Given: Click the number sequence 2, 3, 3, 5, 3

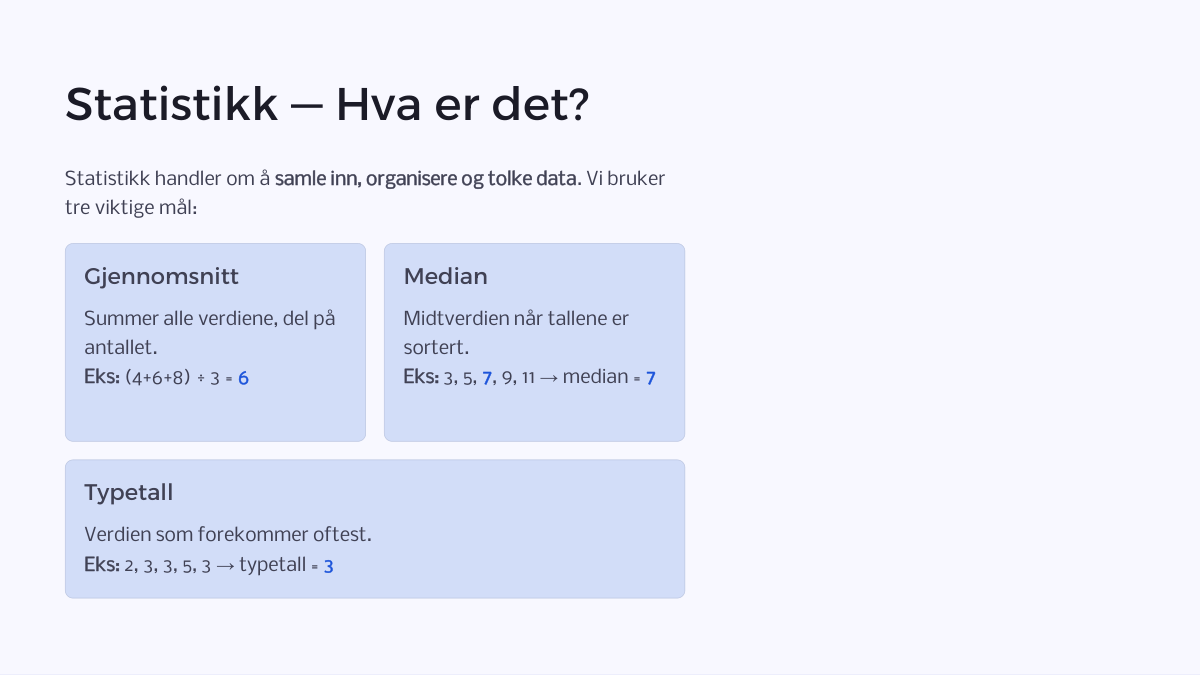Looking at the screenshot, I should (x=168, y=566).
